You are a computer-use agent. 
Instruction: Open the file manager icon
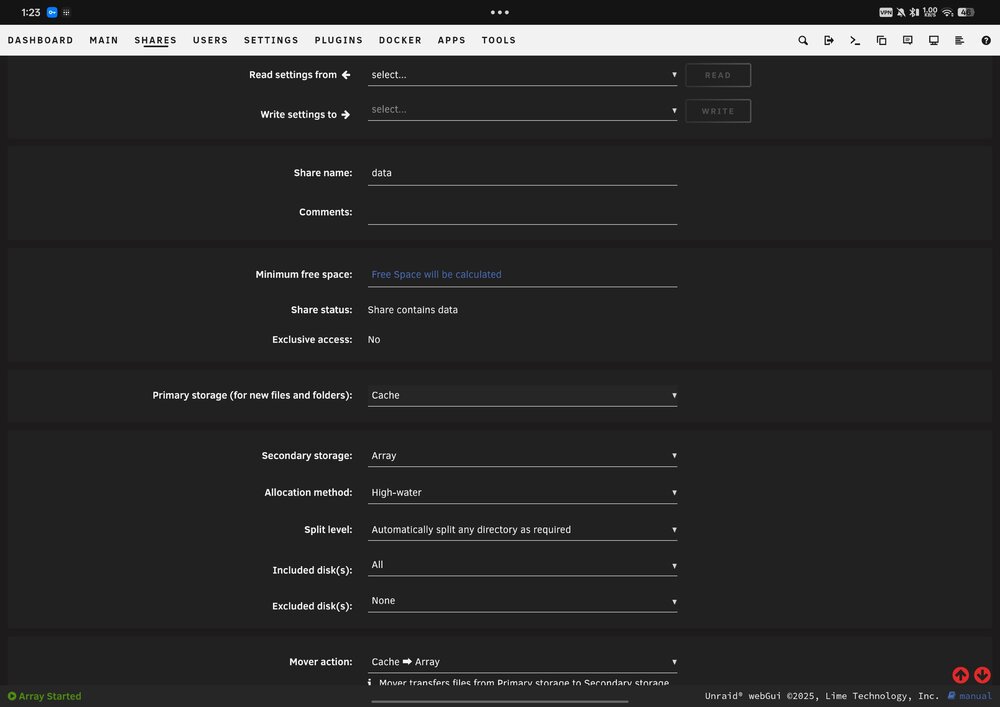point(881,40)
